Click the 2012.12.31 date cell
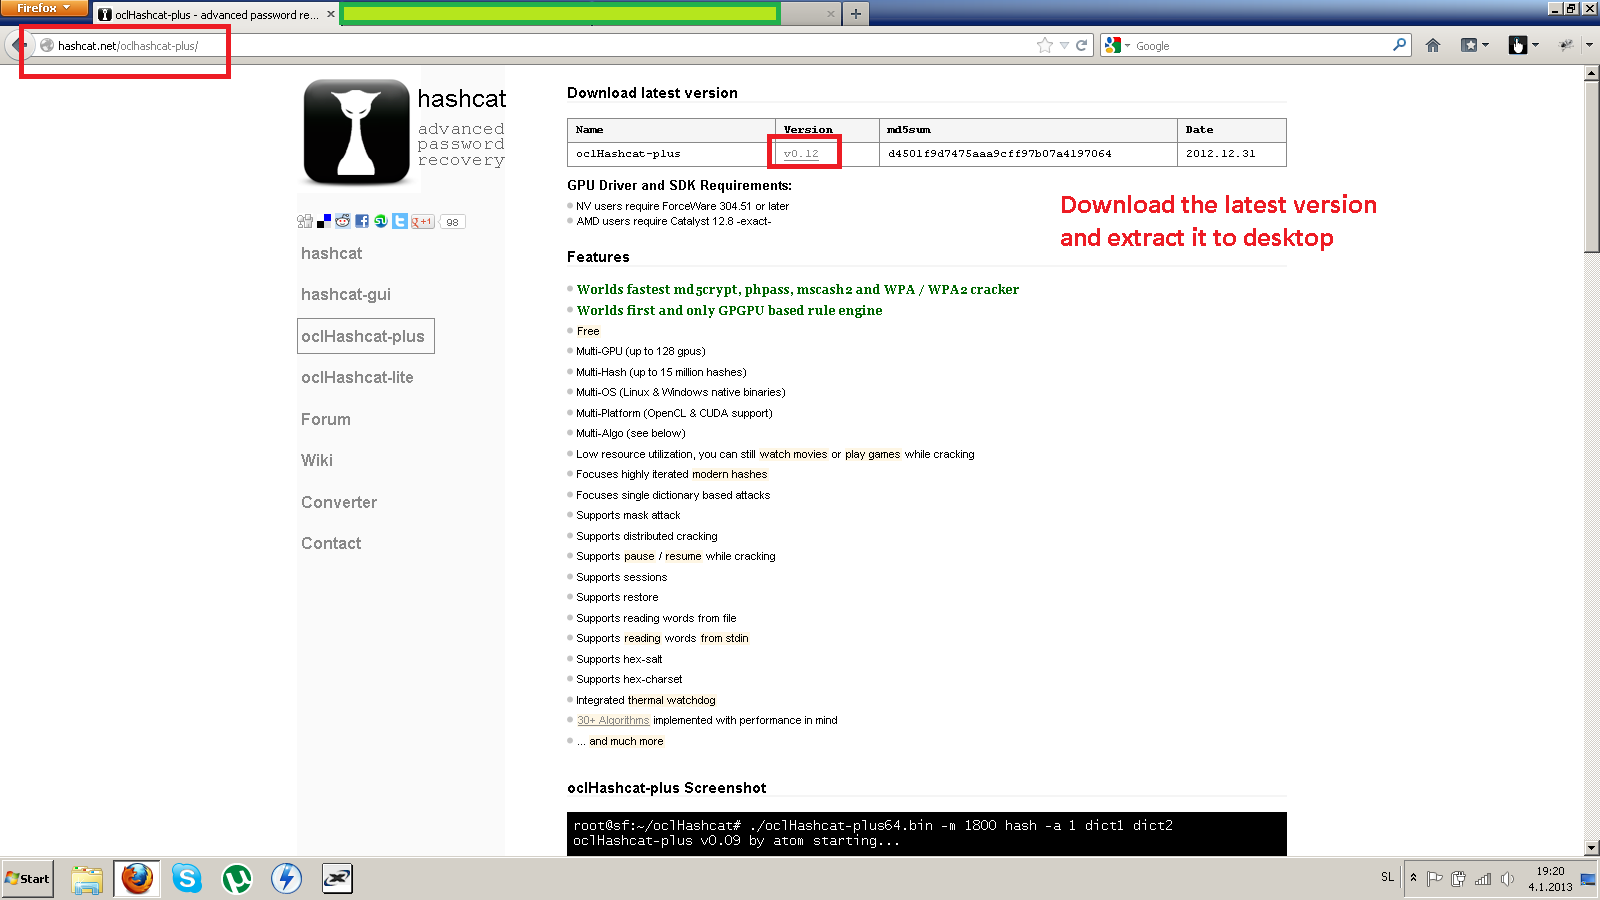 pyautogui.click(x=1231, y=154)
